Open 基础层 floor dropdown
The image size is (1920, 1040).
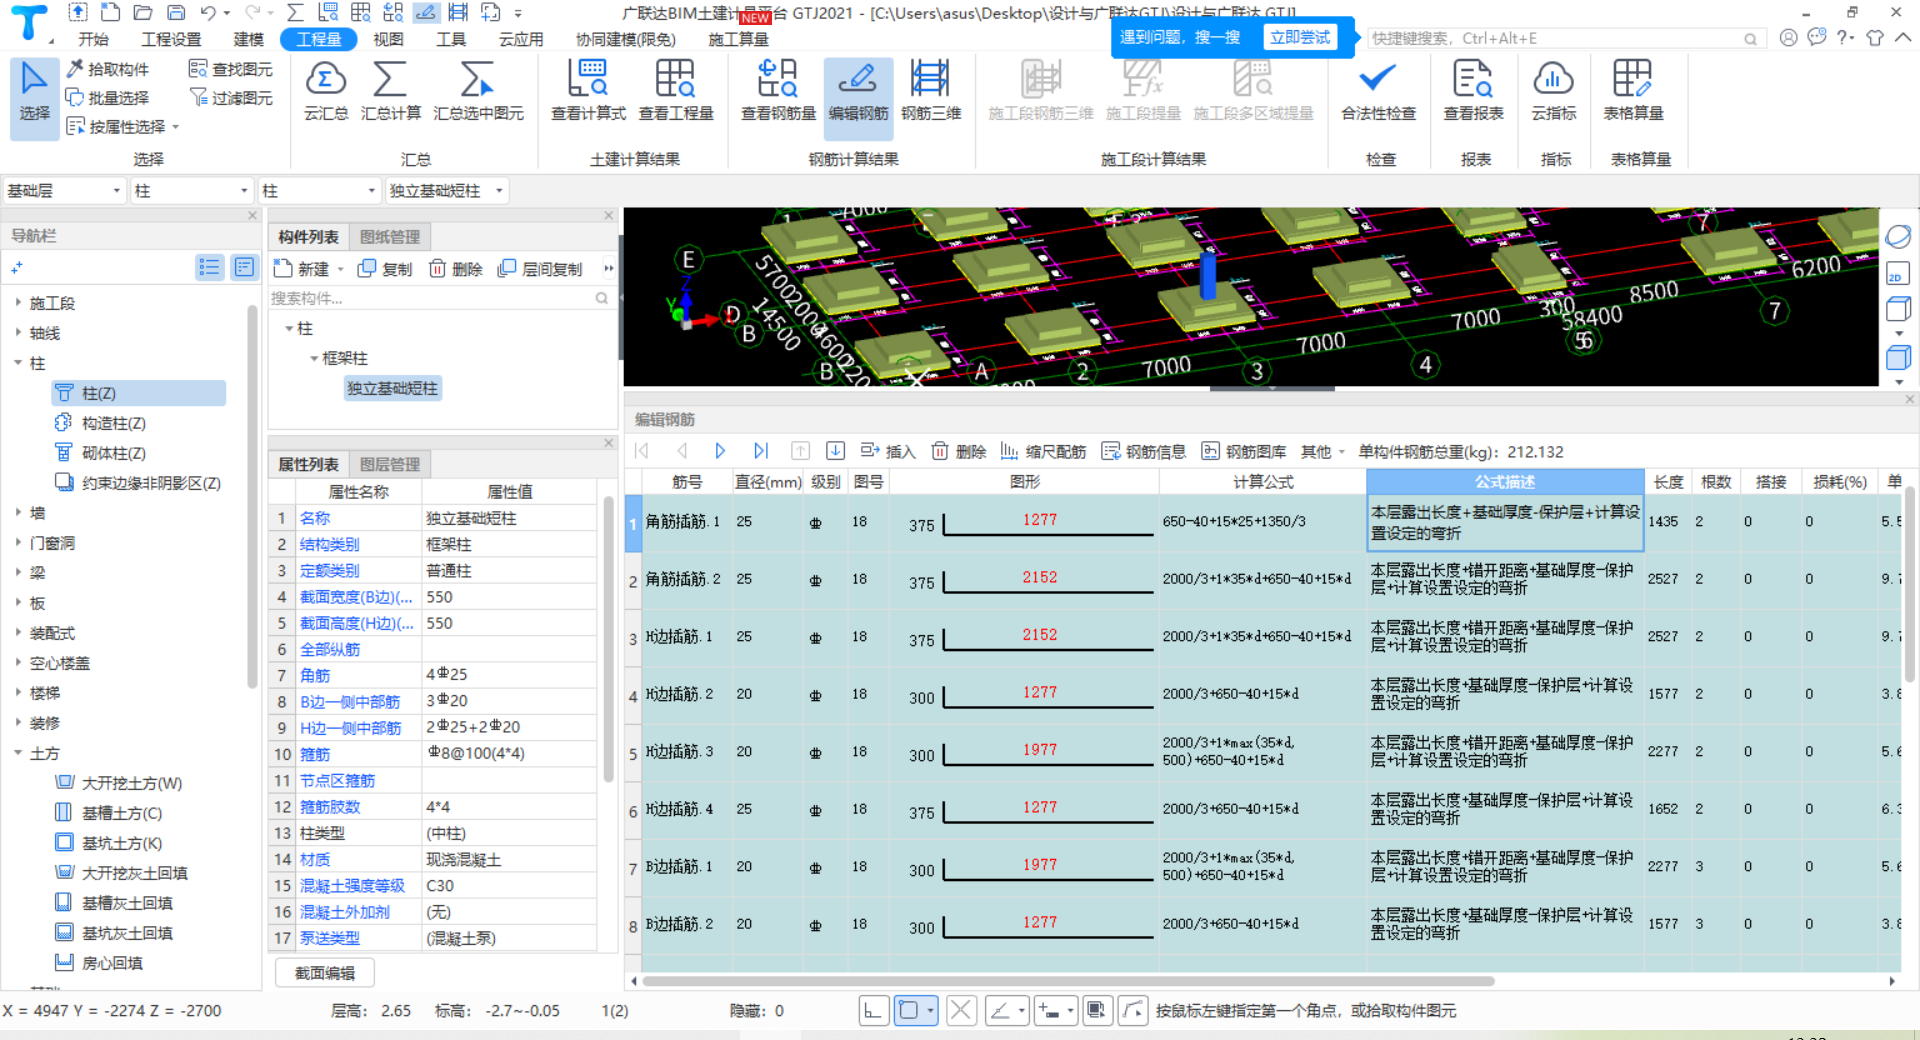click(64, 190)
